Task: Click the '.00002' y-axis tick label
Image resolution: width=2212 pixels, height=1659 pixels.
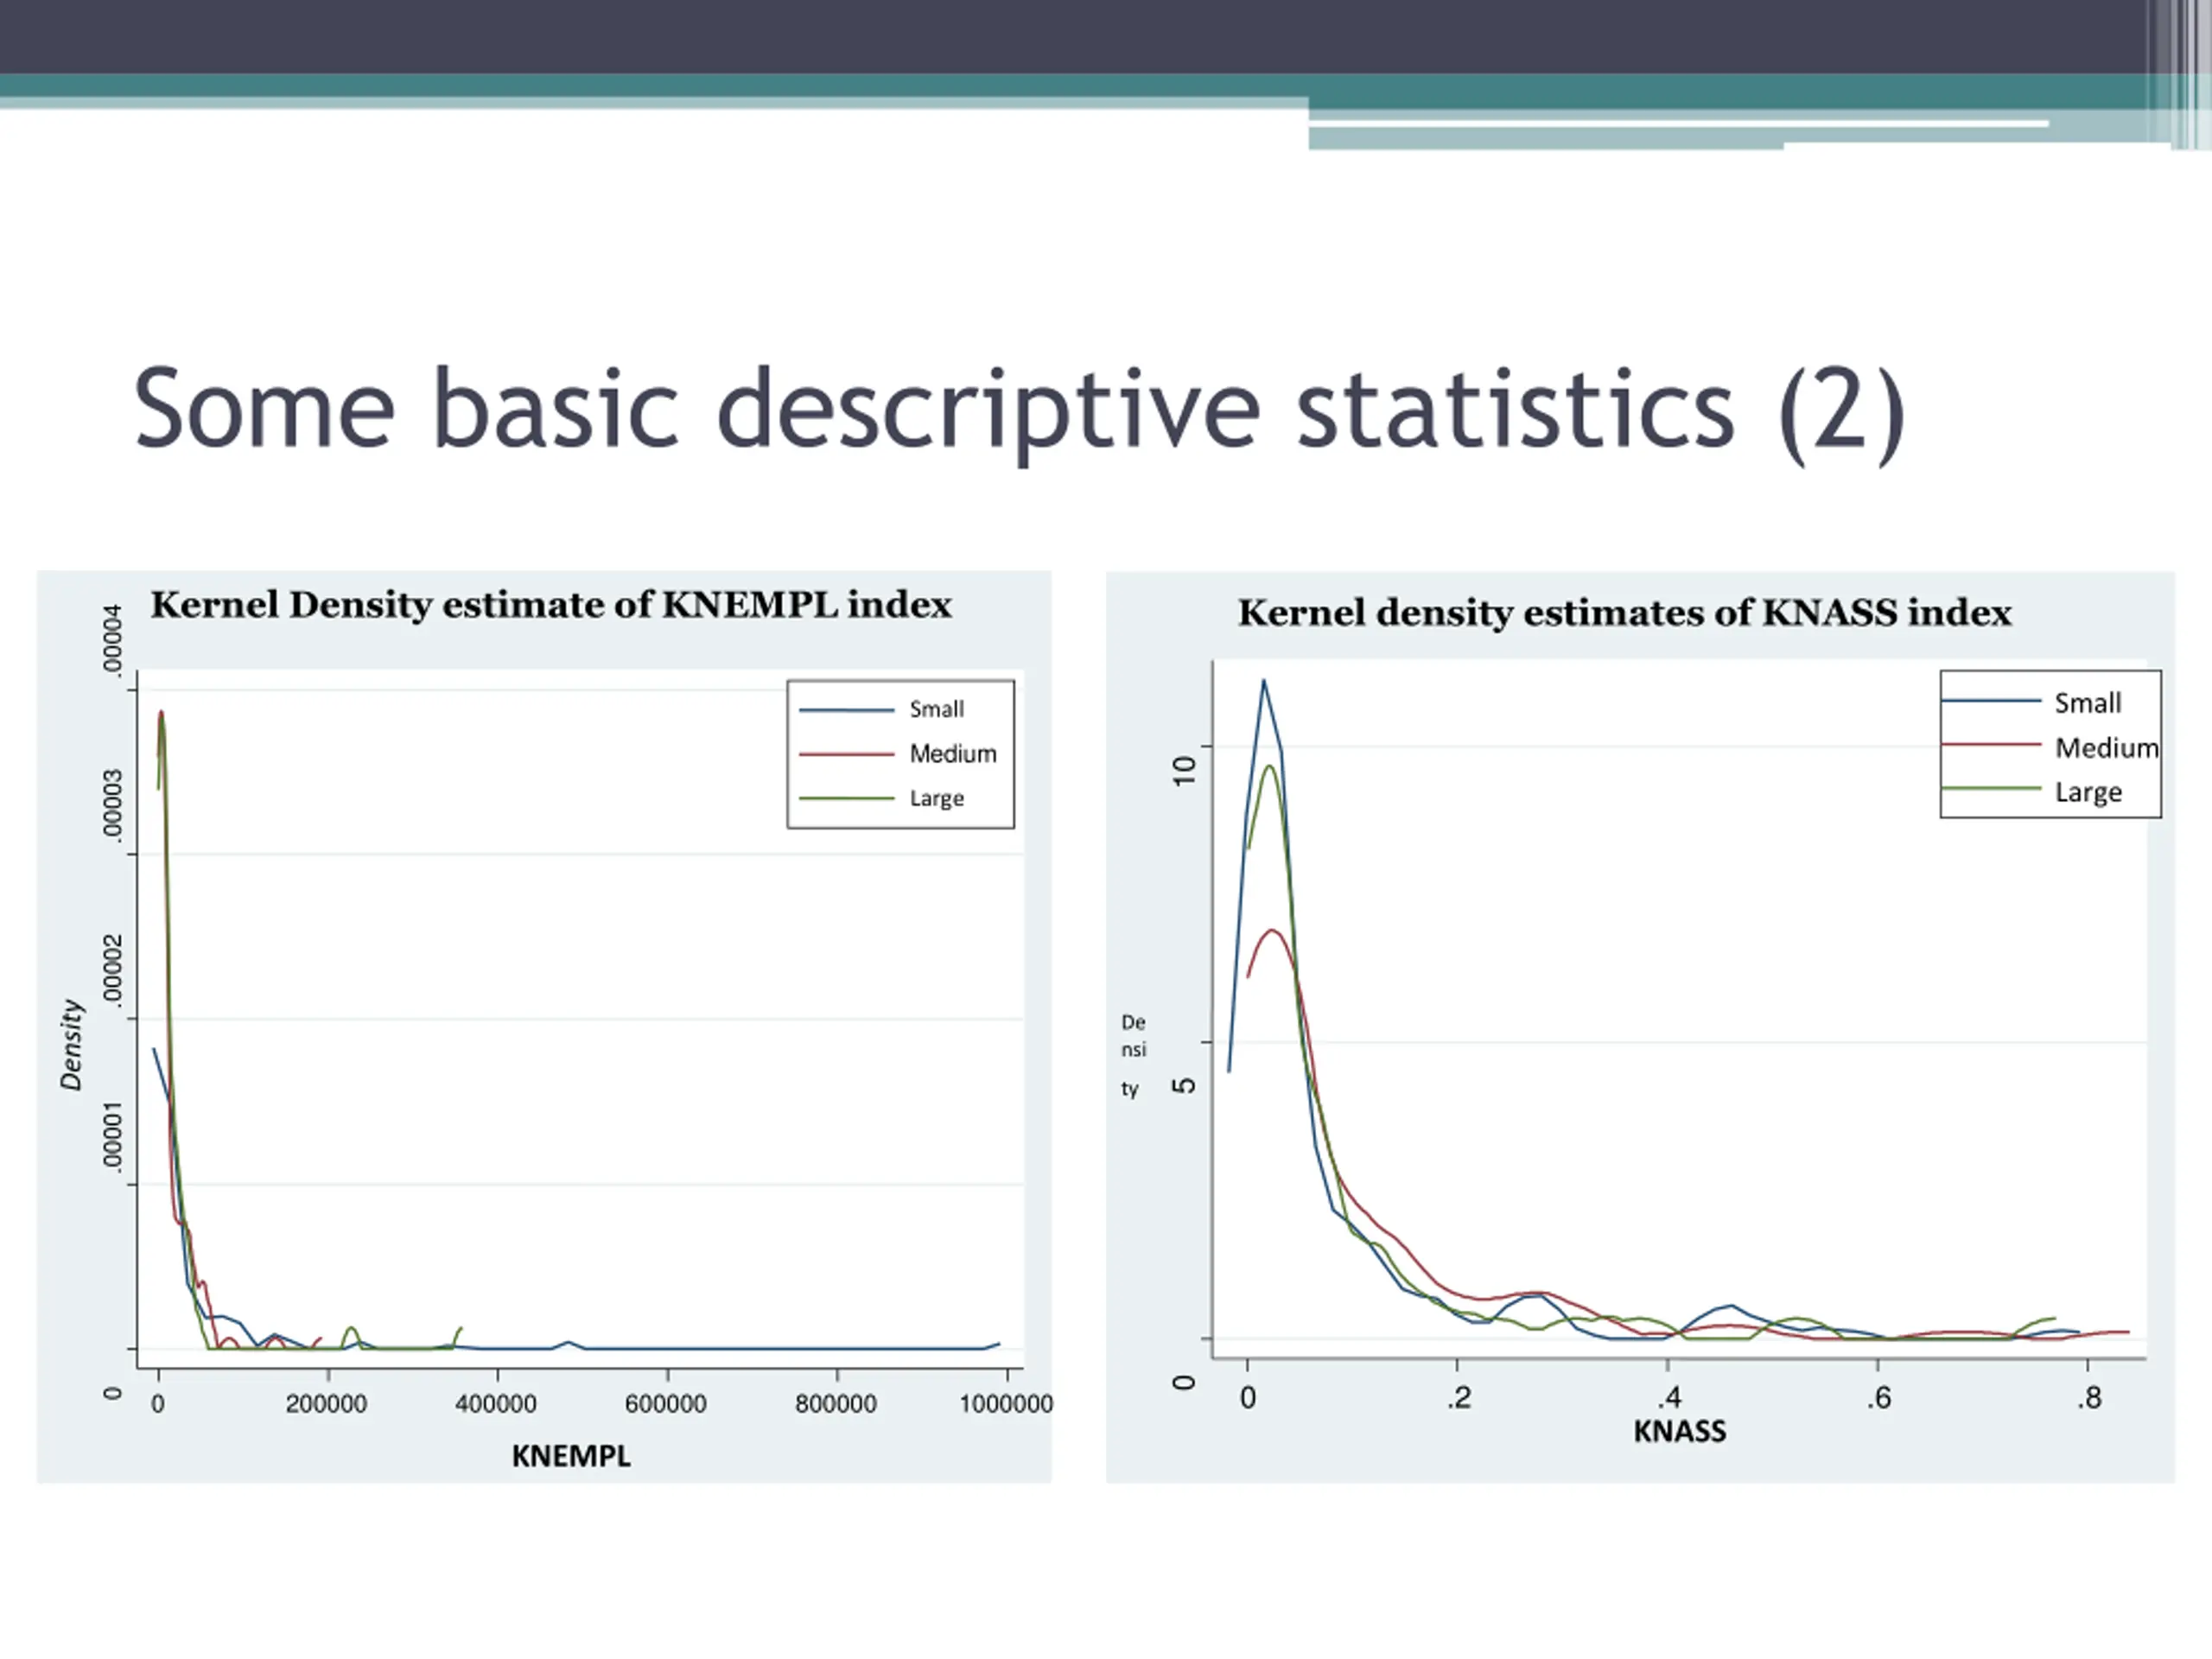Action: point(113,970)
